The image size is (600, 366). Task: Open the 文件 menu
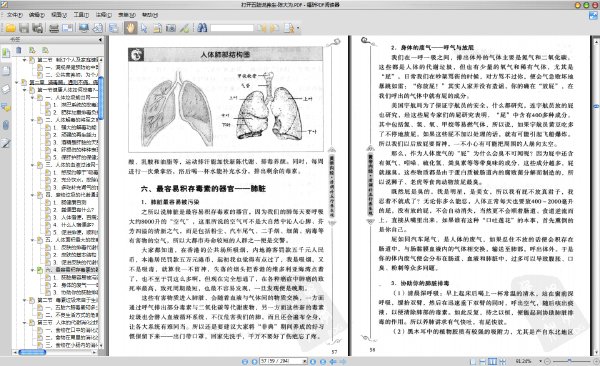[x=15, y=15]
